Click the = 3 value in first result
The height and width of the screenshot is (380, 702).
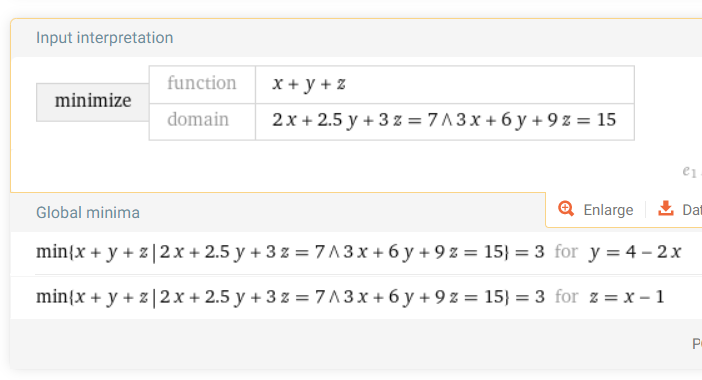pos(530,252)
